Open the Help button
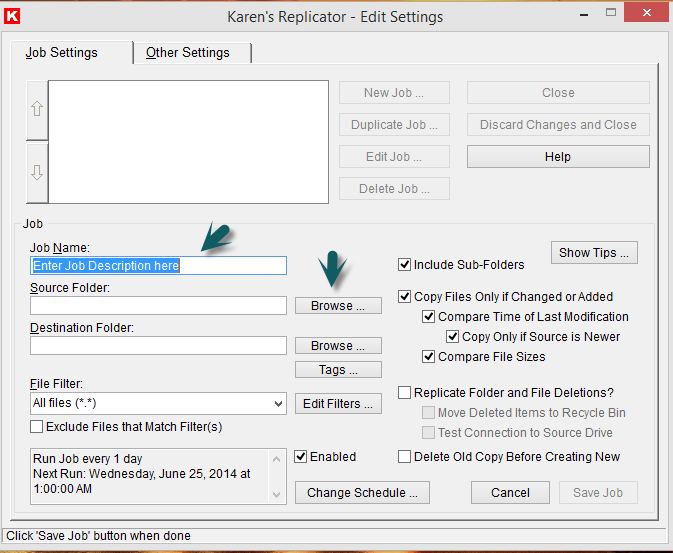 click(558, 157)
